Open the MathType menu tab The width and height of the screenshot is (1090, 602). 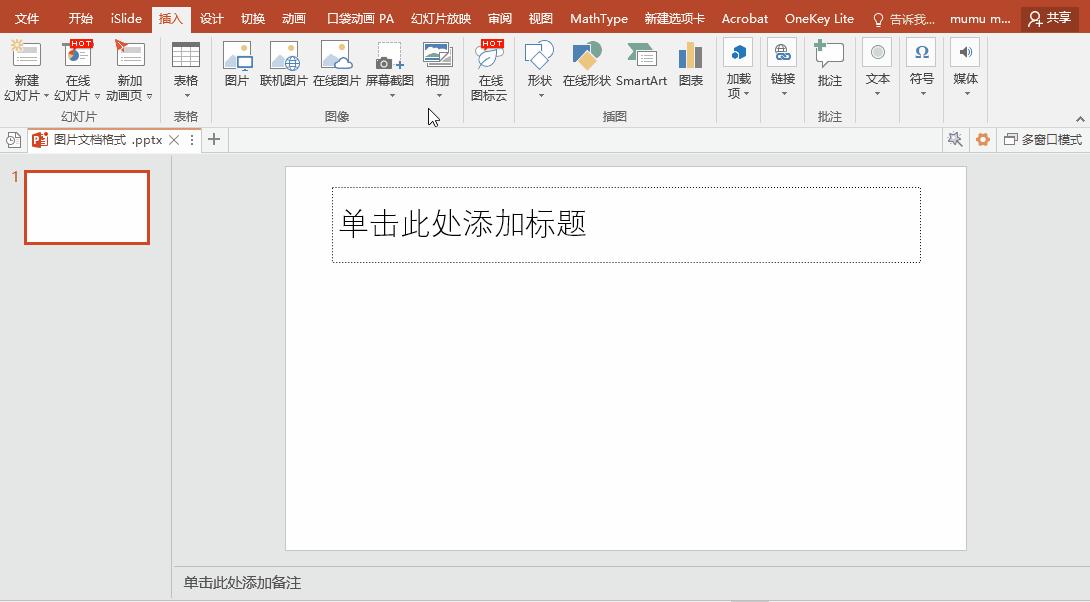pyautogui.click(x=598, y=17)
